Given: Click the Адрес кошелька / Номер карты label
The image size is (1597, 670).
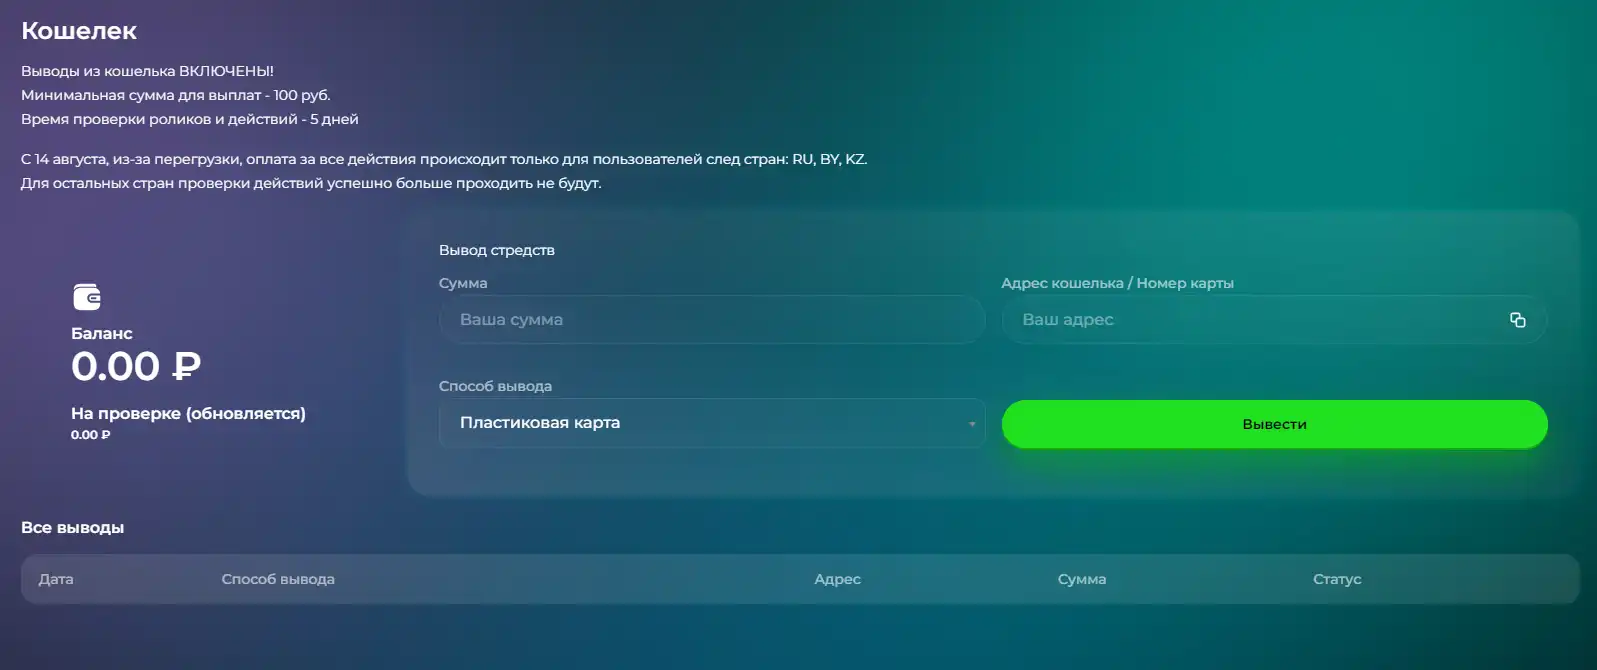Looking at the screenshot, I should tap(1117, 283).
